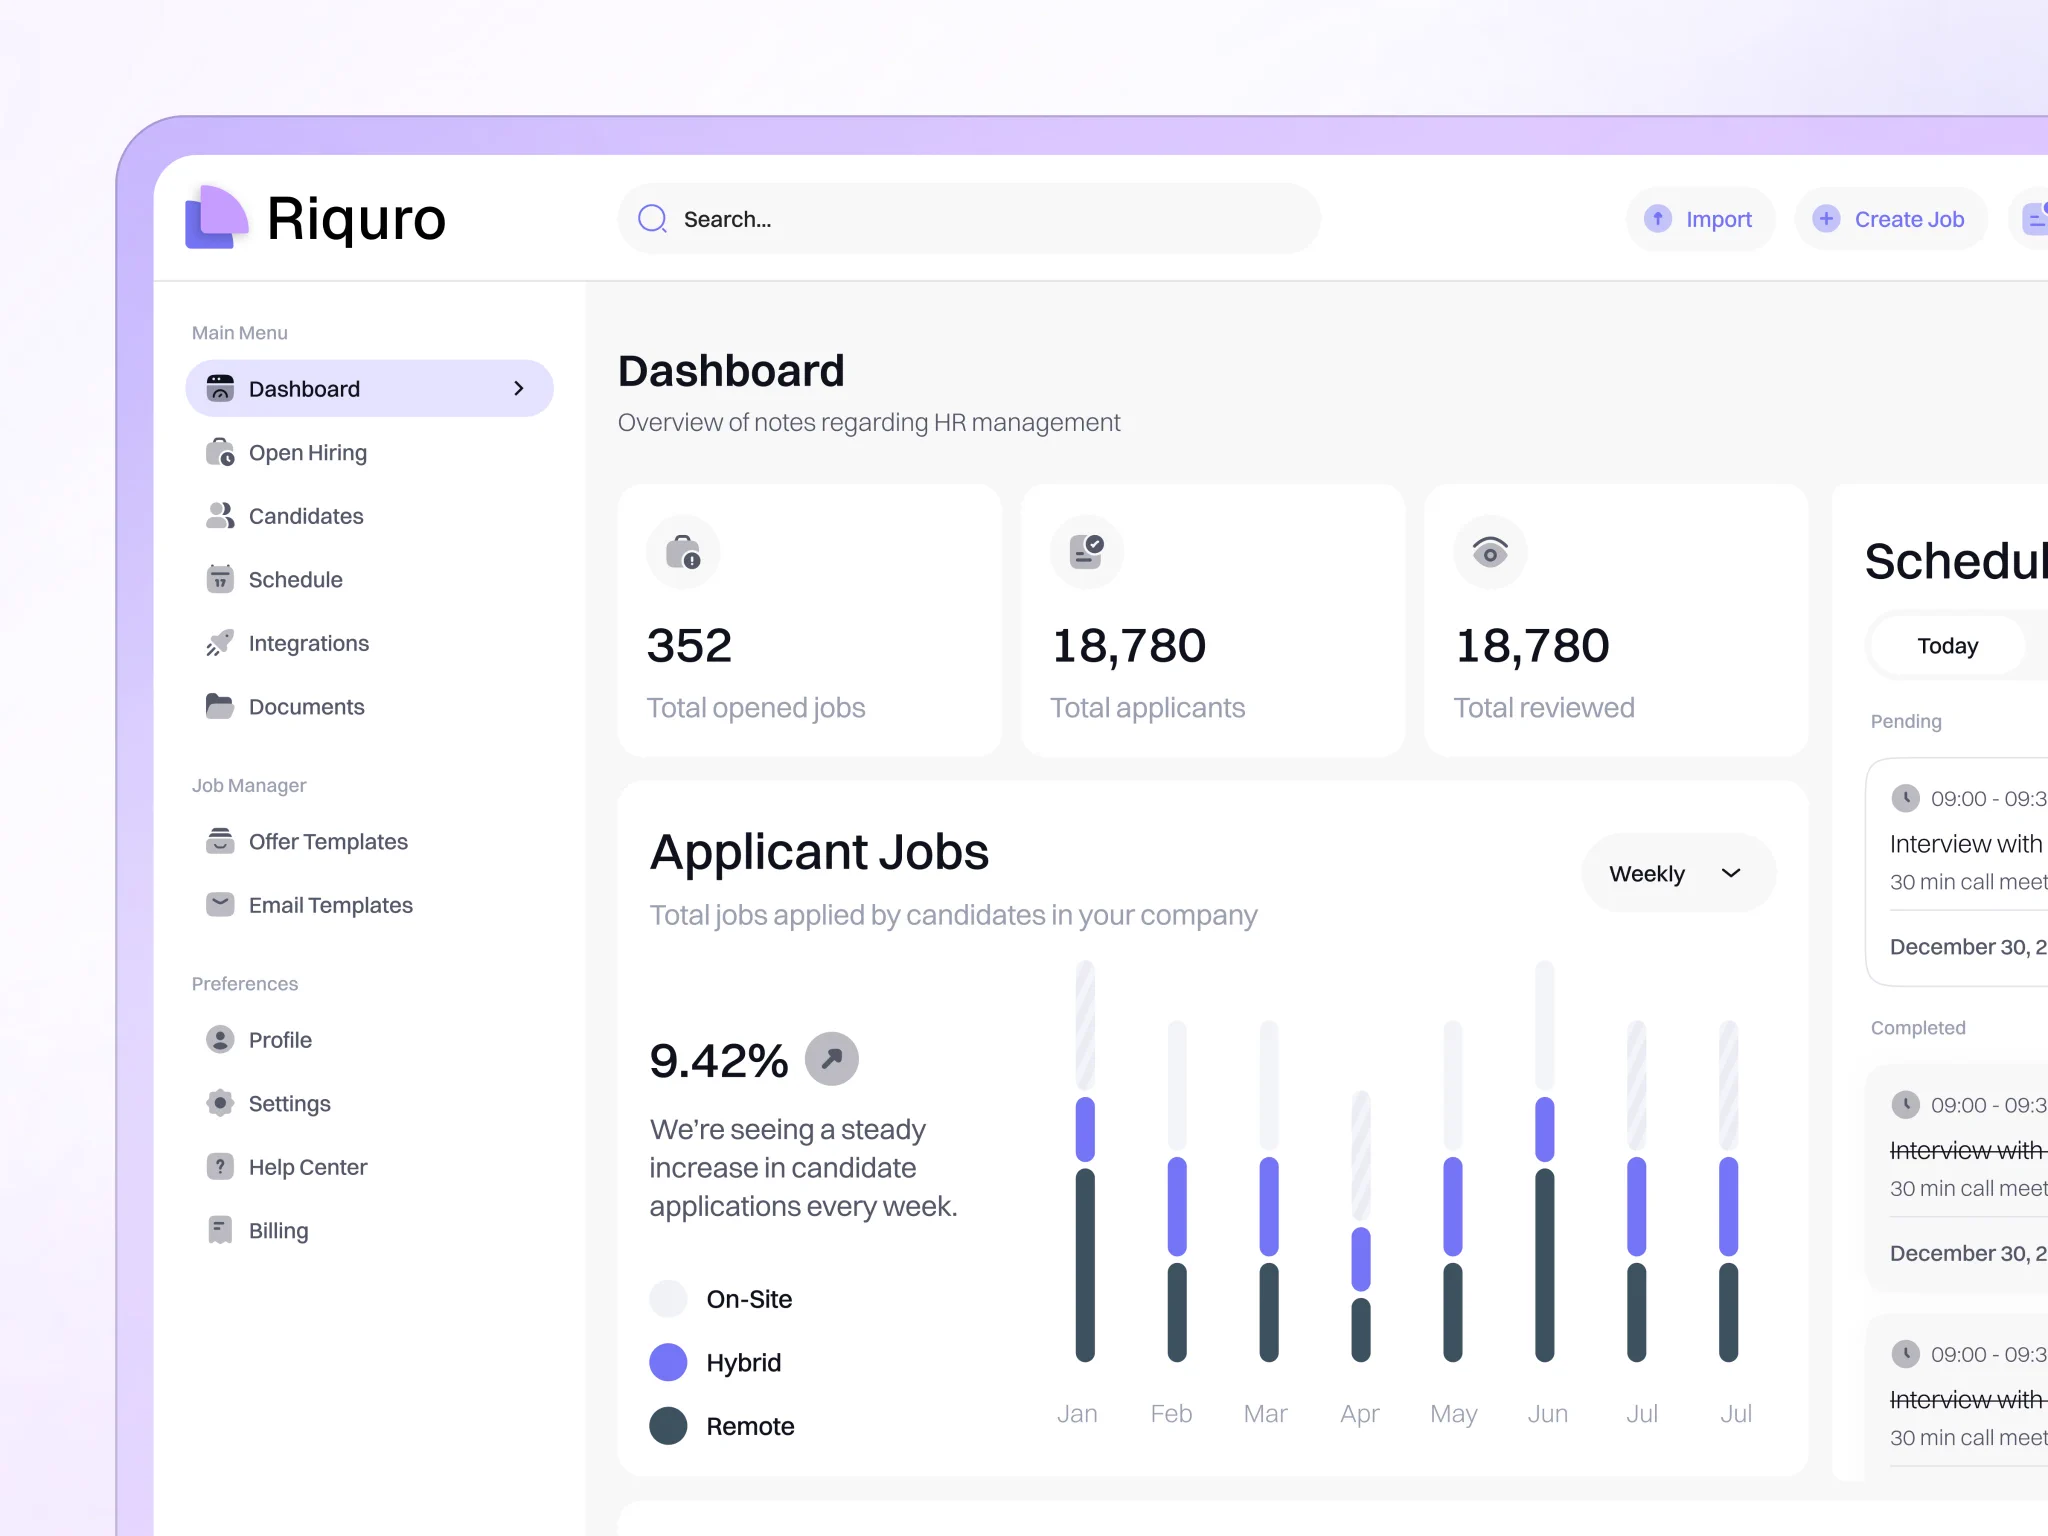
Task: Click the Riquro brand name
Action: pos(356,219)
